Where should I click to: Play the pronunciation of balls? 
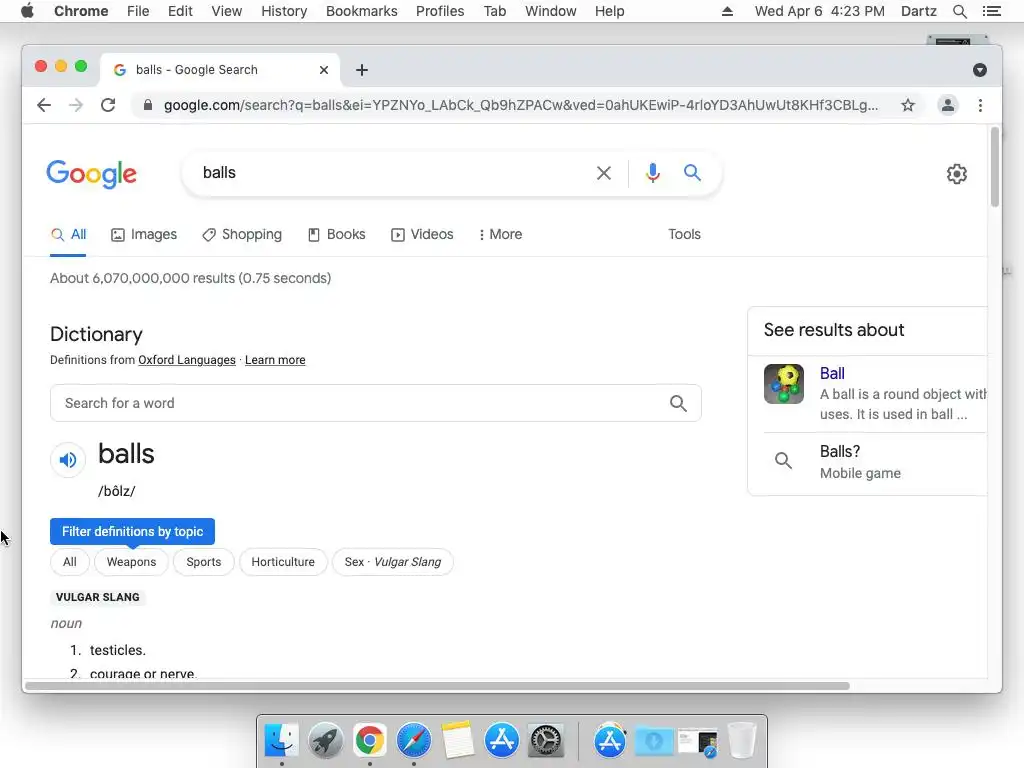coord(68,460)
